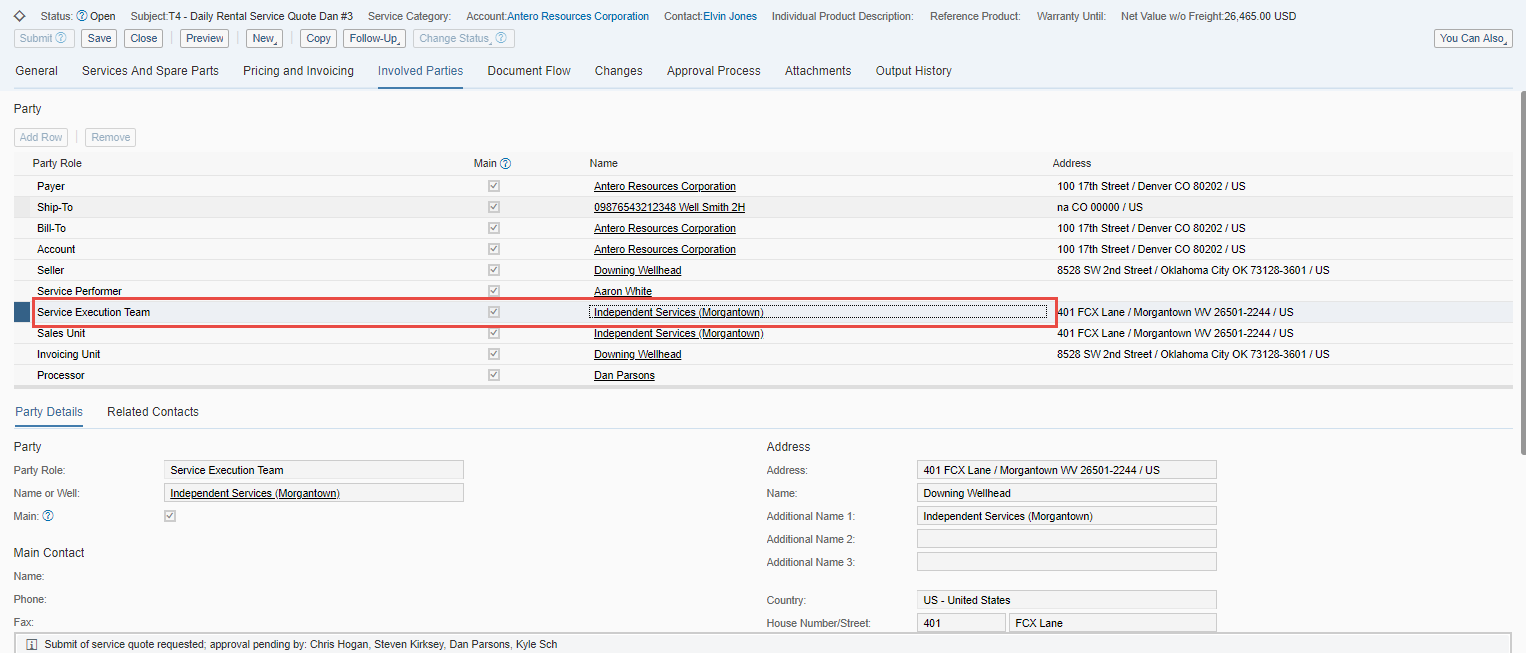The width and height of the screenshot is (1526, 653).
Task: Copy the service quote
Action: point(318,38)
